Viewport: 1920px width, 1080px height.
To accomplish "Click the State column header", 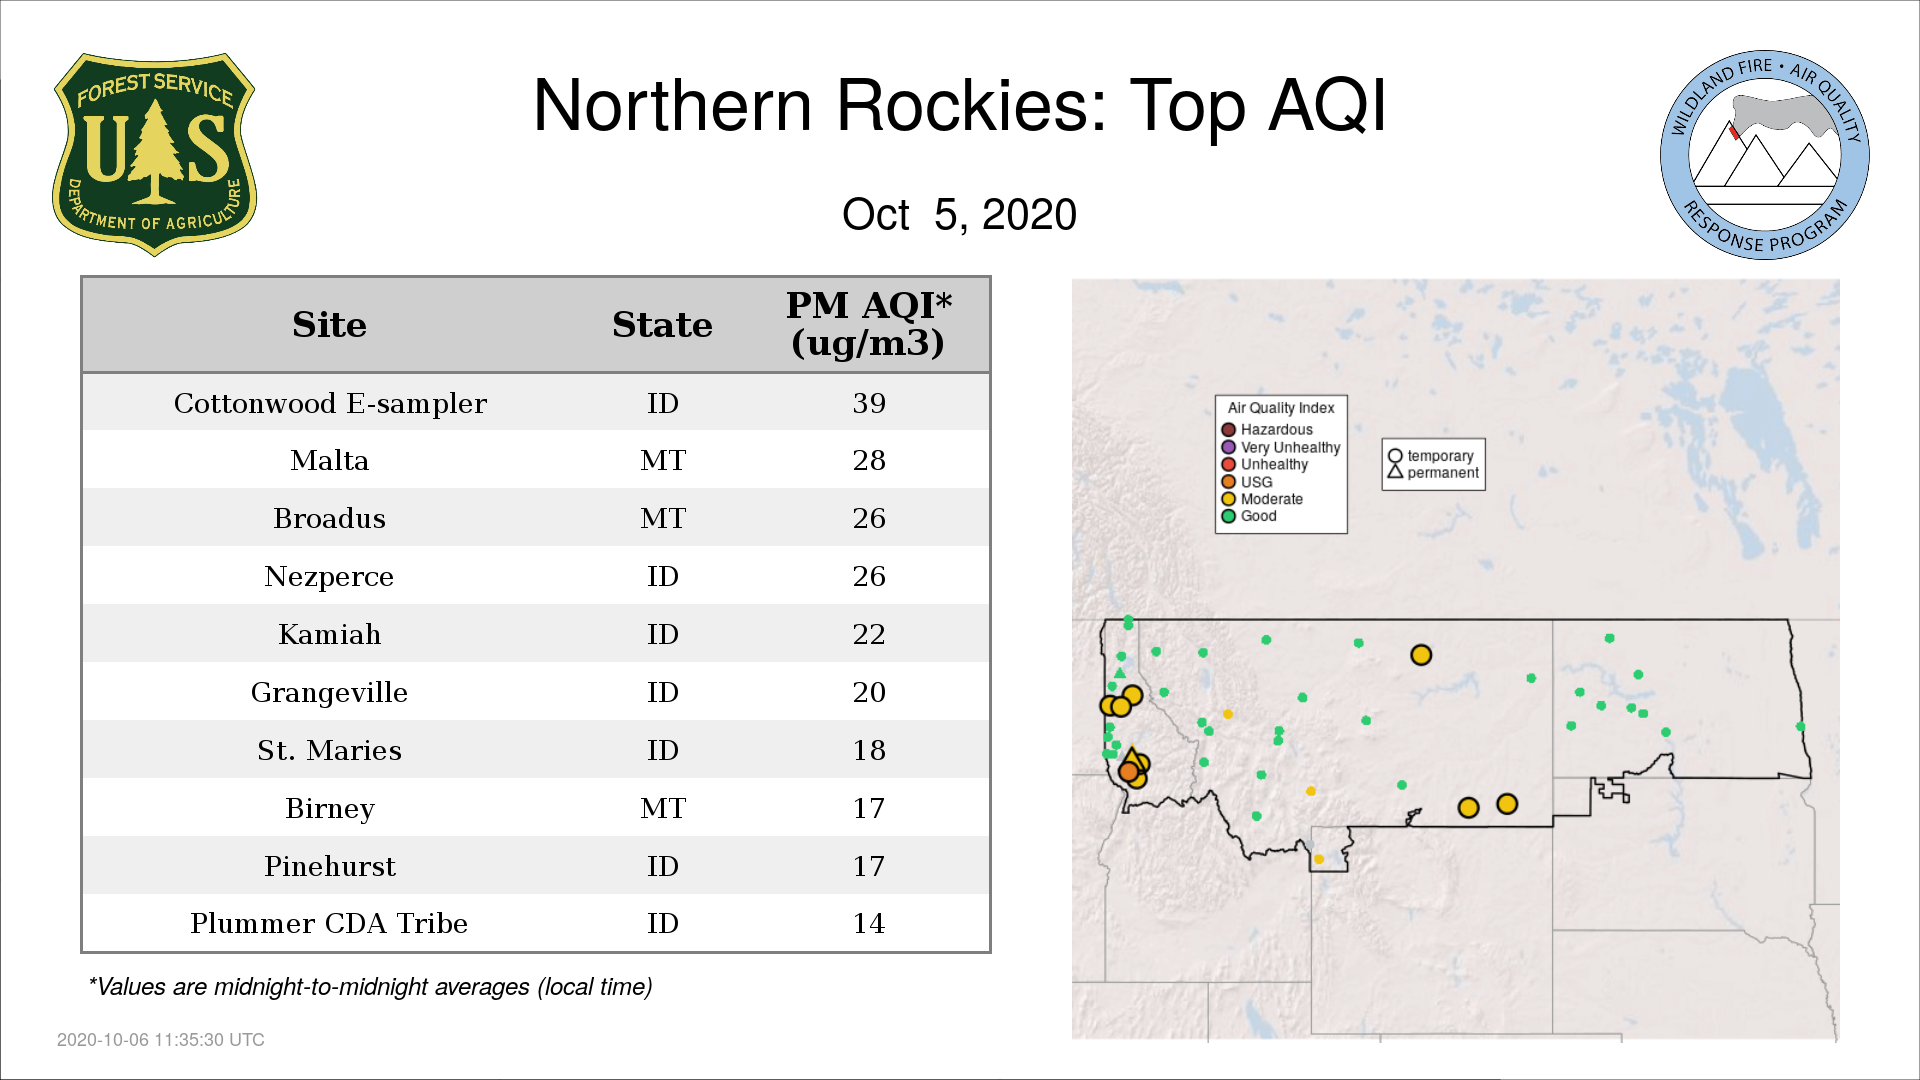I will click(x=662, y=325).
